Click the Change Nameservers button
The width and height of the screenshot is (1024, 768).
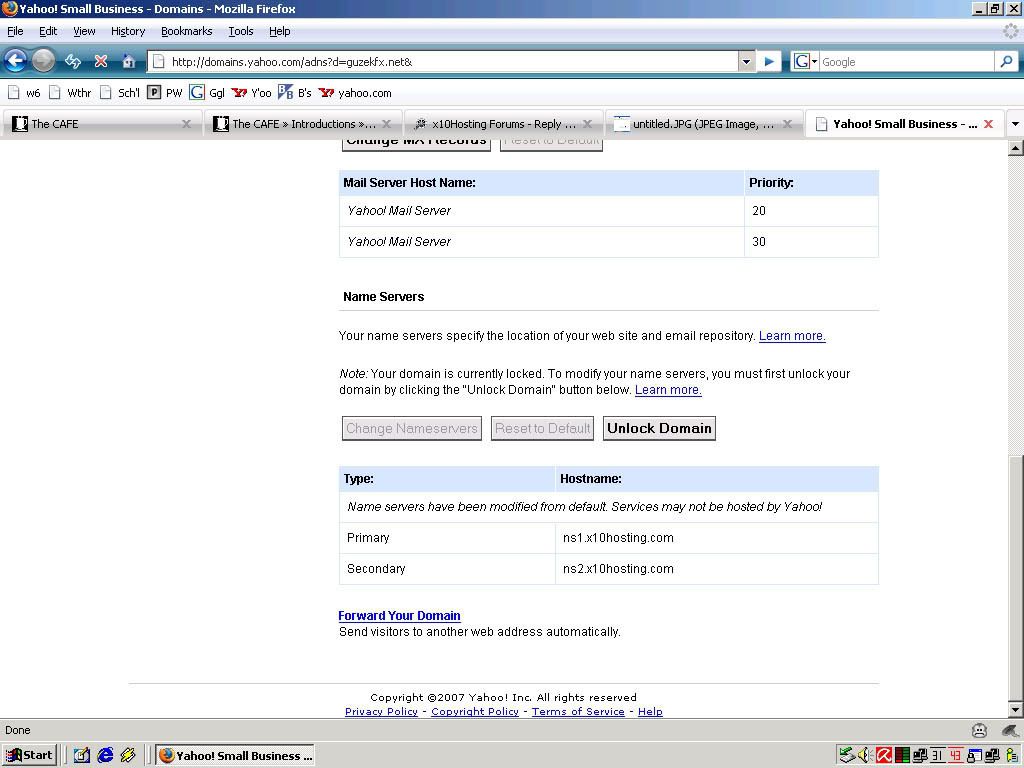(411, 428)
